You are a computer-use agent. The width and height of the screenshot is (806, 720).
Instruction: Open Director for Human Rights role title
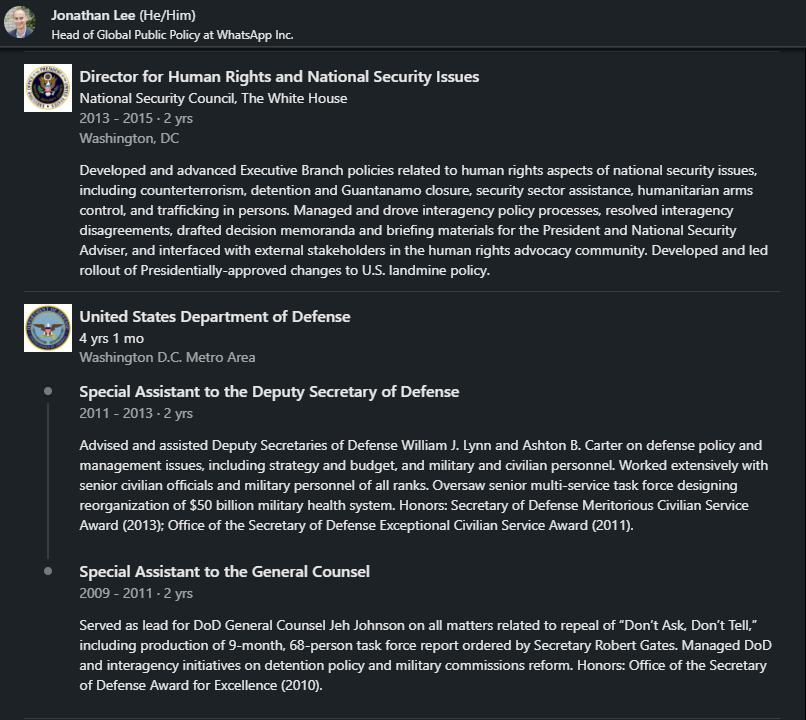(x=279, y=77)
